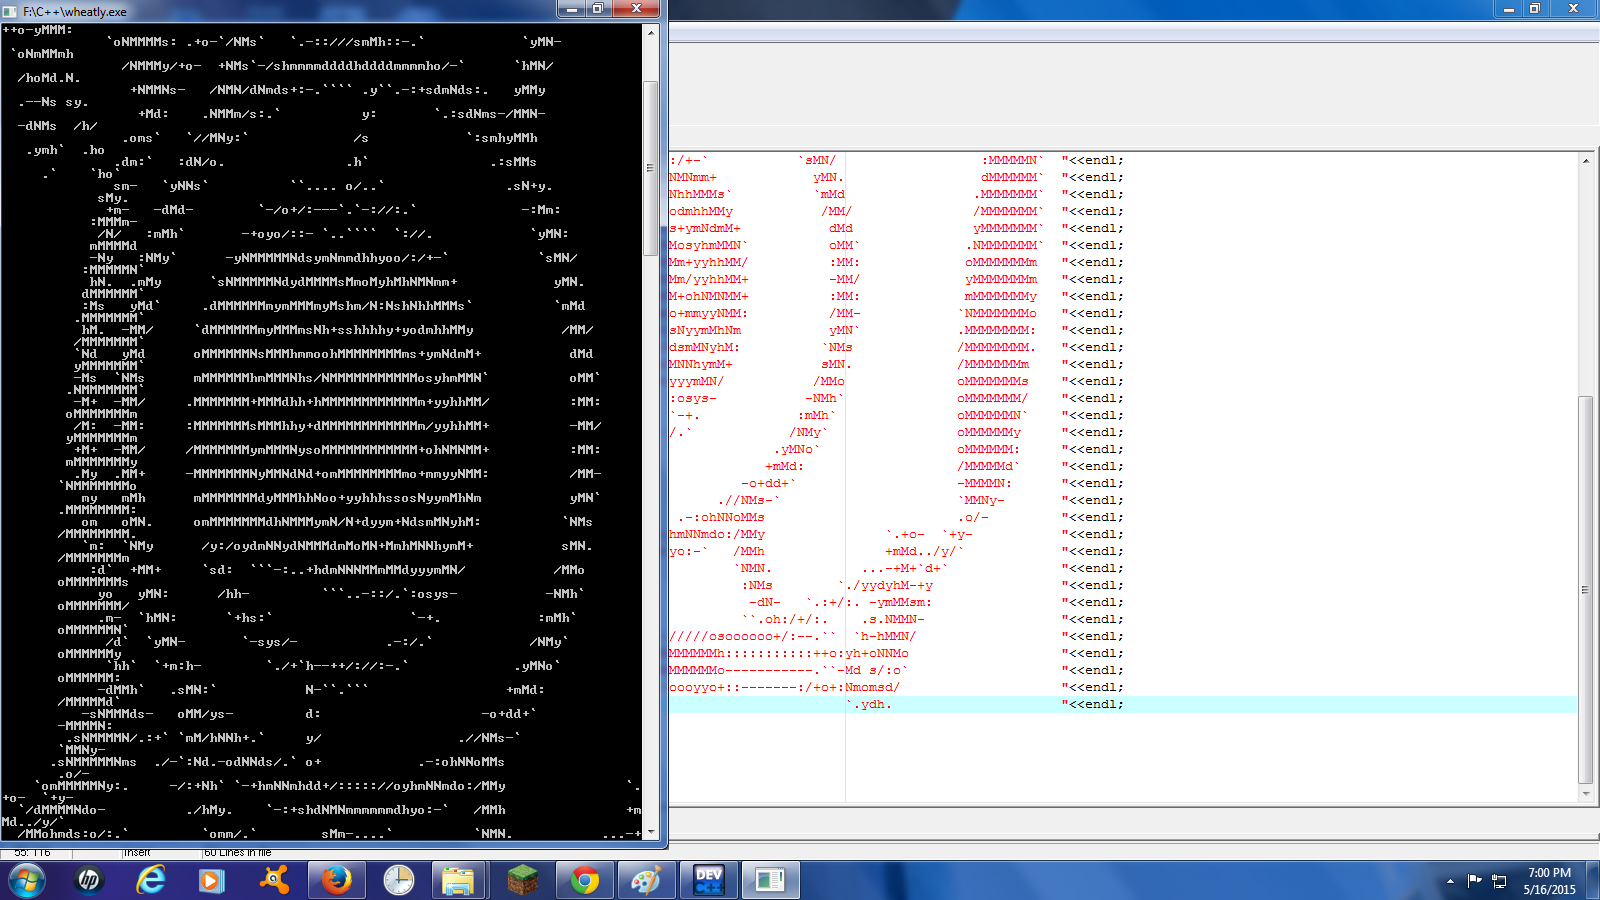Open Paint from the taskbar

(x=647, y=880)
